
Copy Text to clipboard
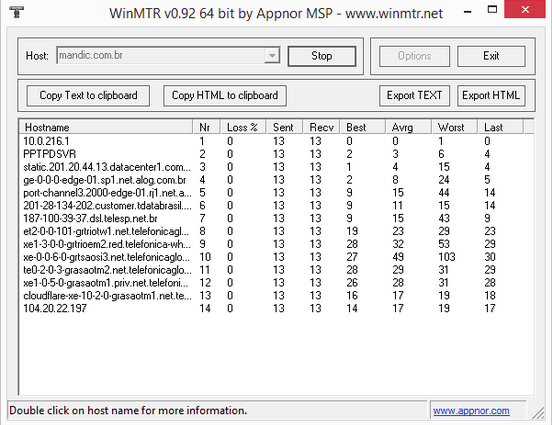pos(88,95)
